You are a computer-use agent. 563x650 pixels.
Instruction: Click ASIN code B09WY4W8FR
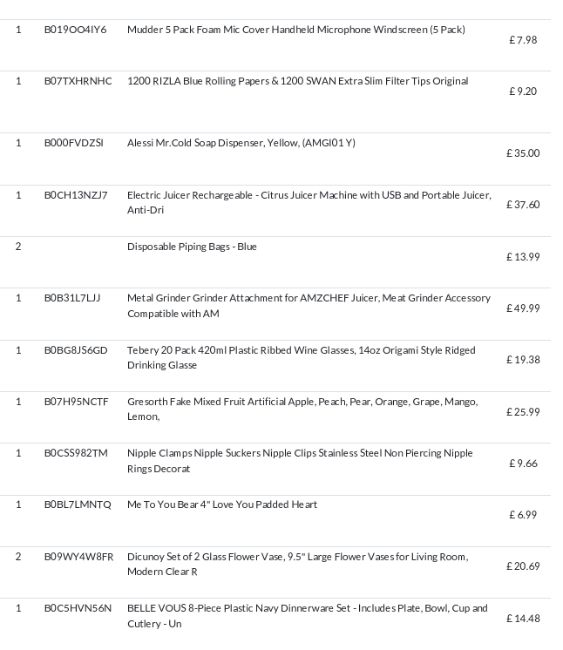79,557
